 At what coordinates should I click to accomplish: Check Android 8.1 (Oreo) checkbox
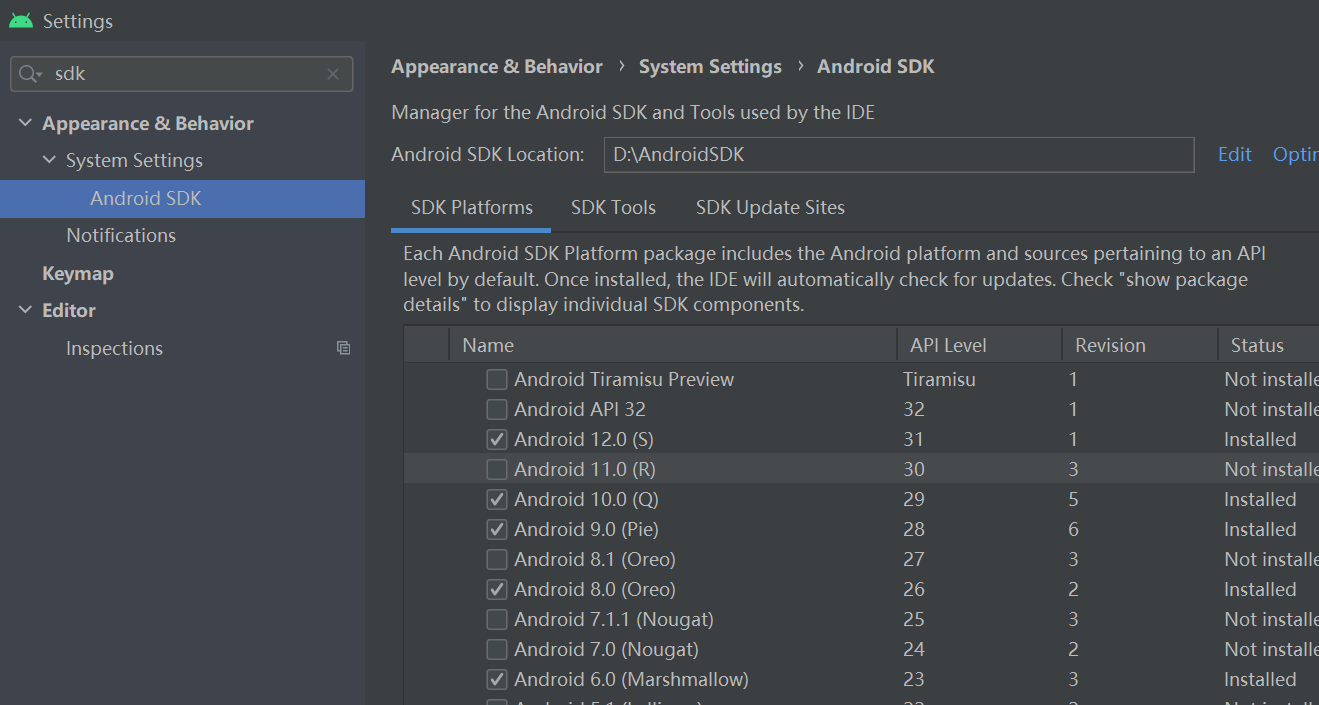pos(496,559)
